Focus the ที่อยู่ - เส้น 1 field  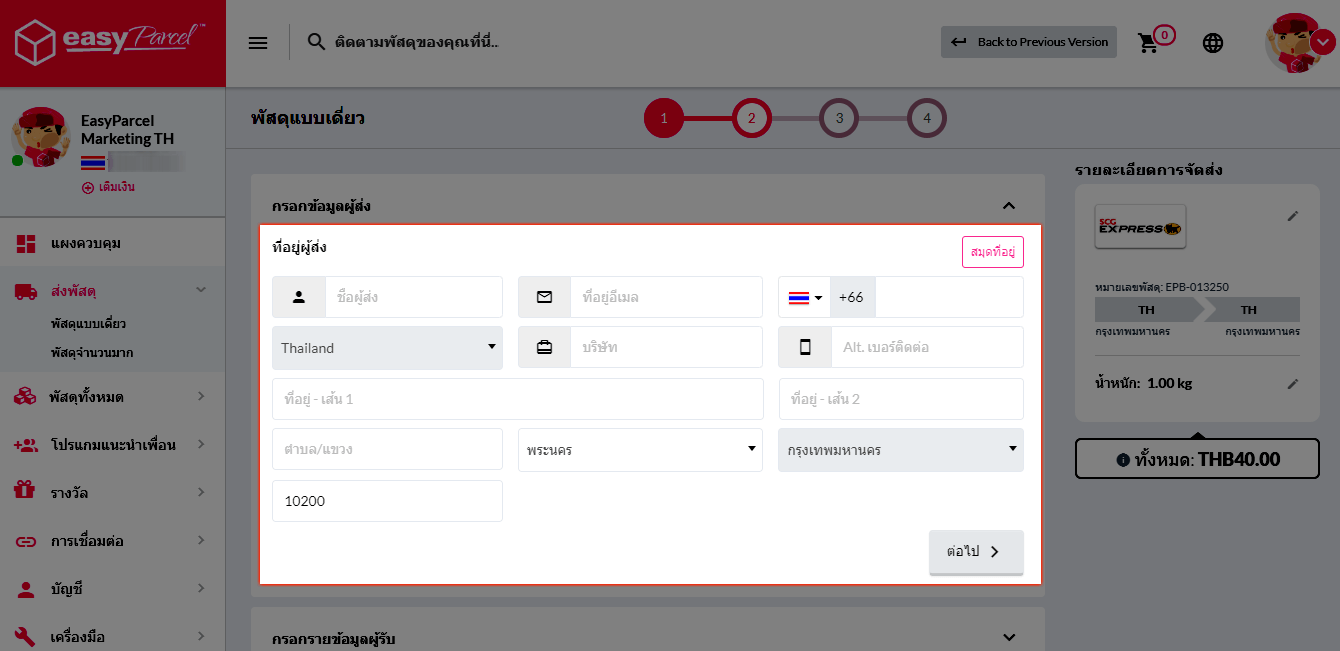pos(518,399)
